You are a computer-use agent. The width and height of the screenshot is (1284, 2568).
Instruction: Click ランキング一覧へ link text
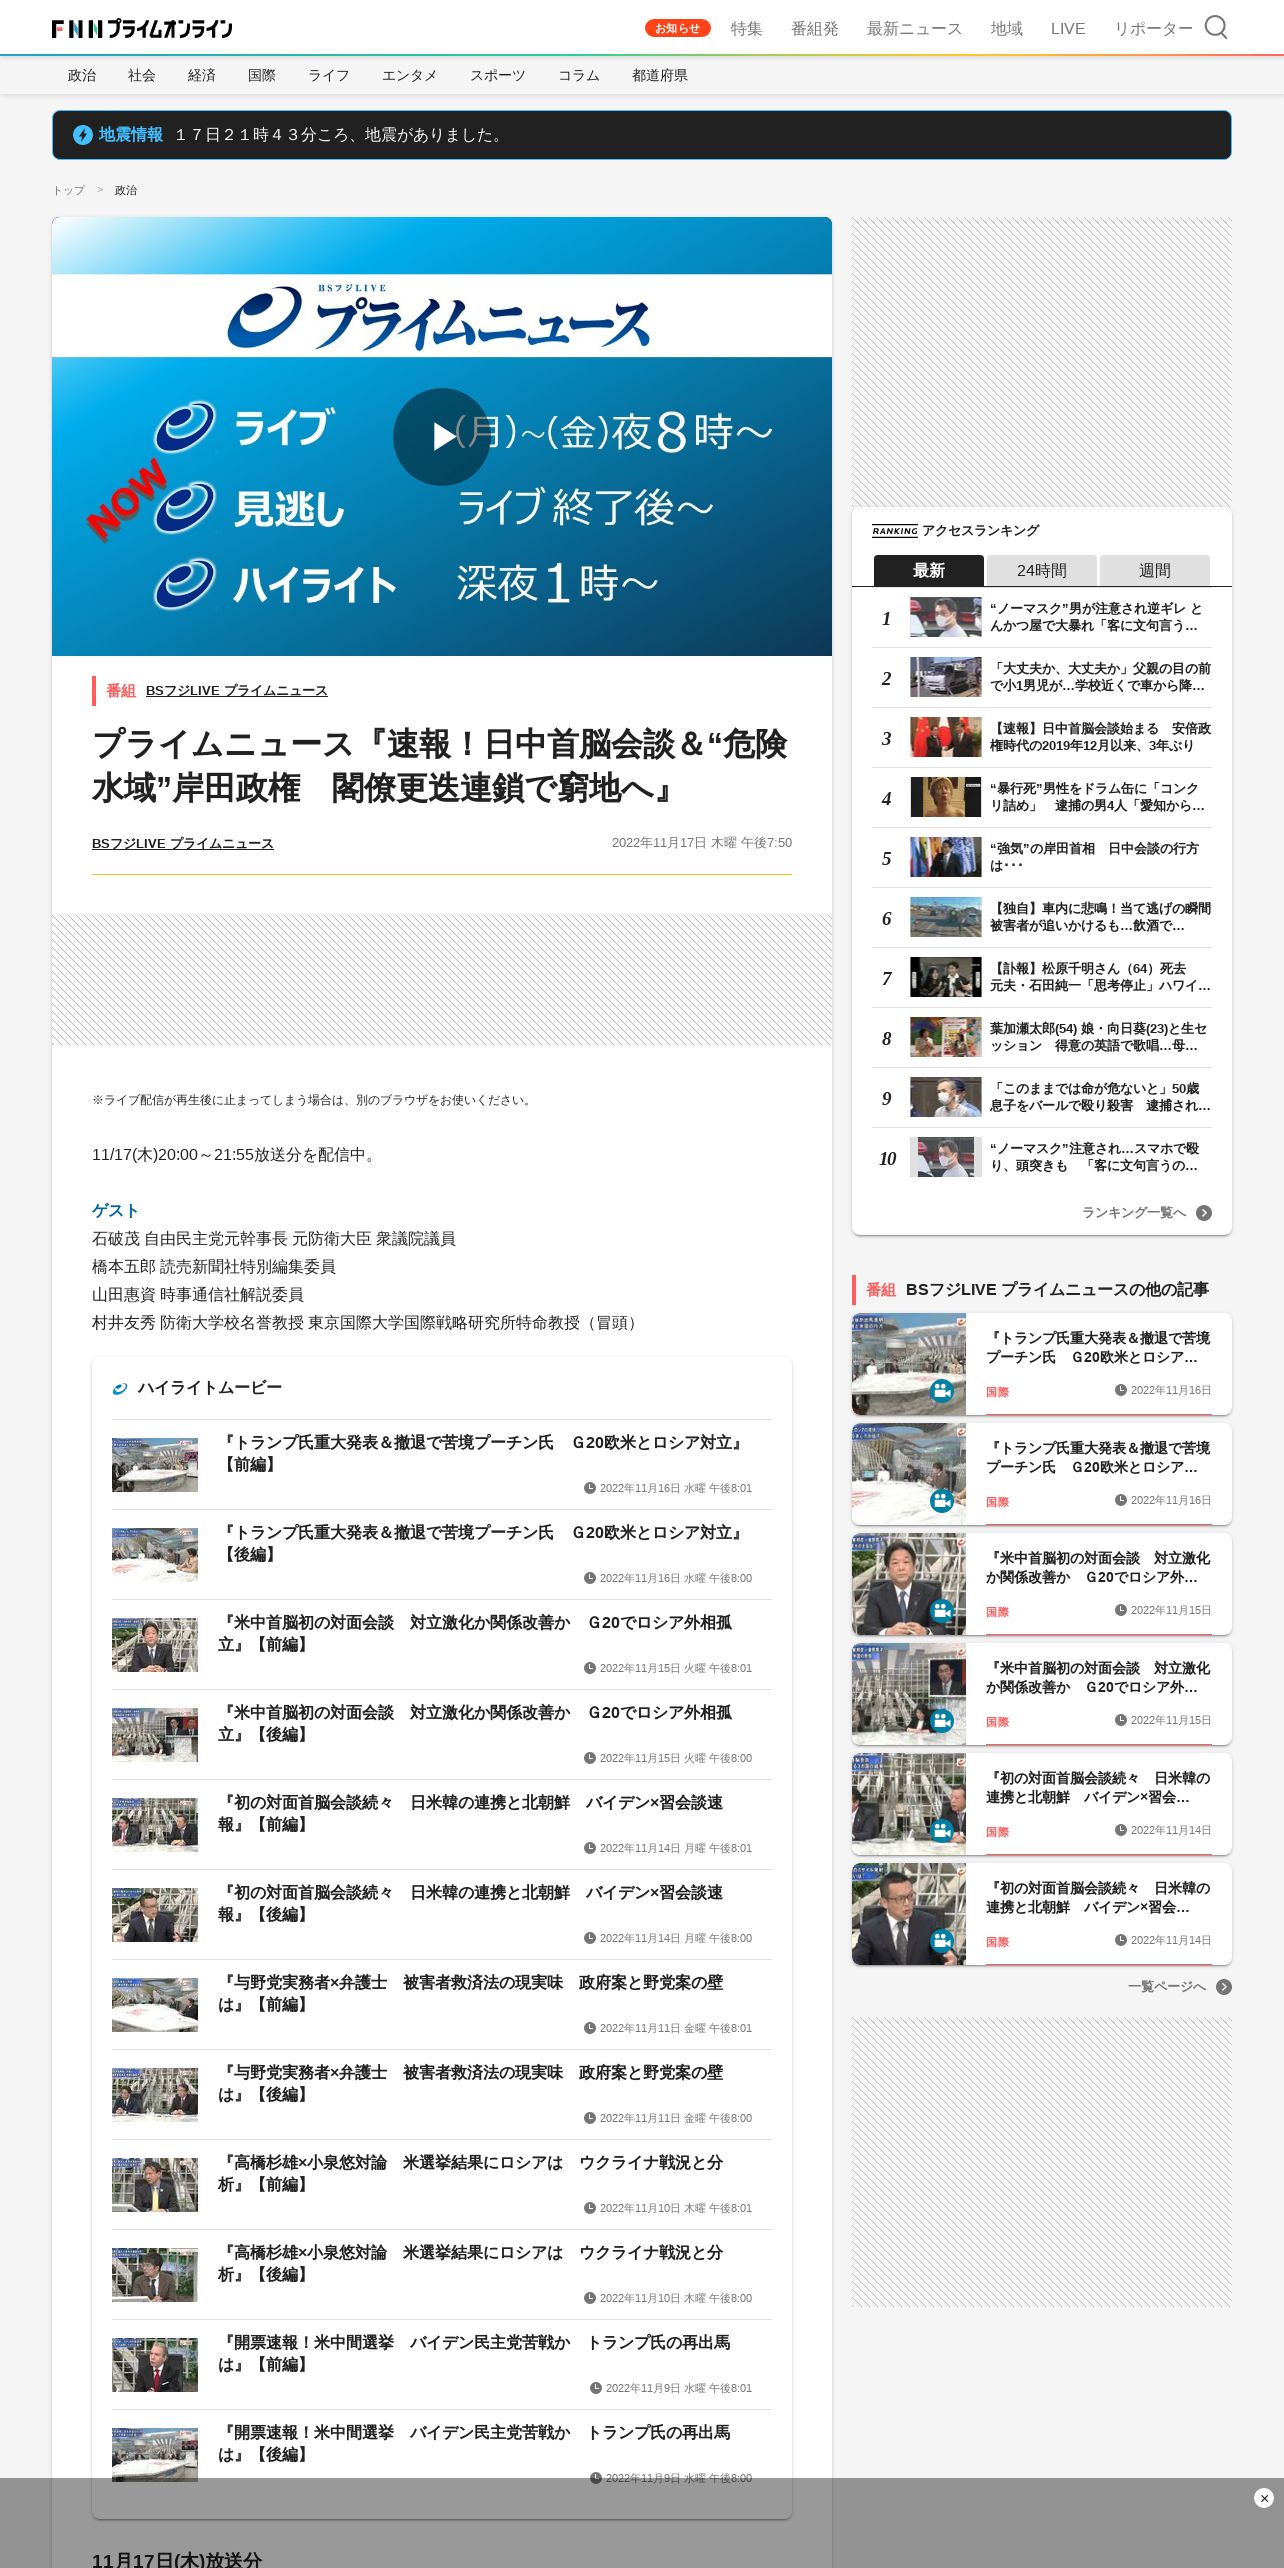coord(1134,1213)
